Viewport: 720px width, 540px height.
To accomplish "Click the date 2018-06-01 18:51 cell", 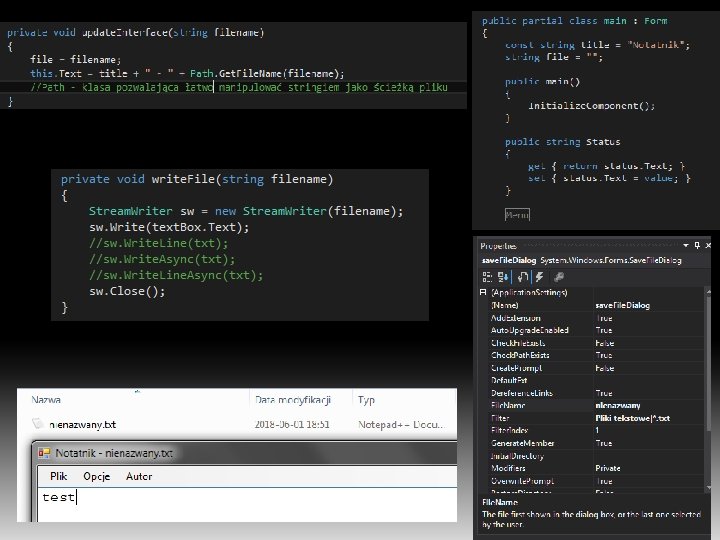I will [x=292, y=424].
